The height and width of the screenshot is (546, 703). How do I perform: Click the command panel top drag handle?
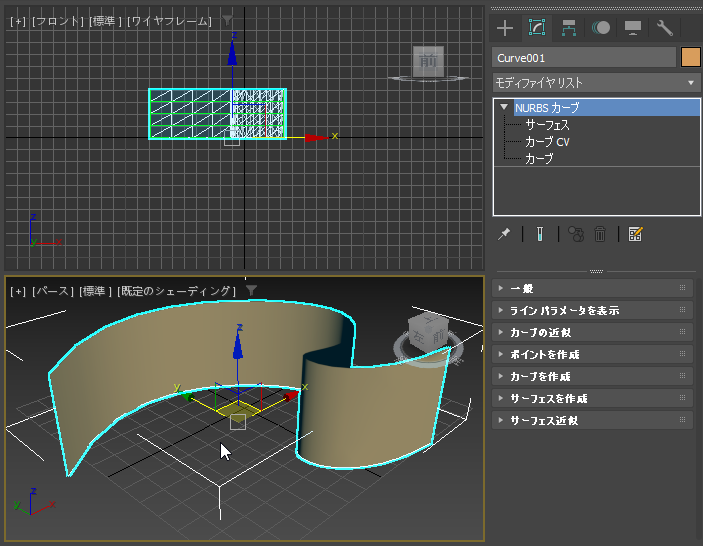pos(596,8)
